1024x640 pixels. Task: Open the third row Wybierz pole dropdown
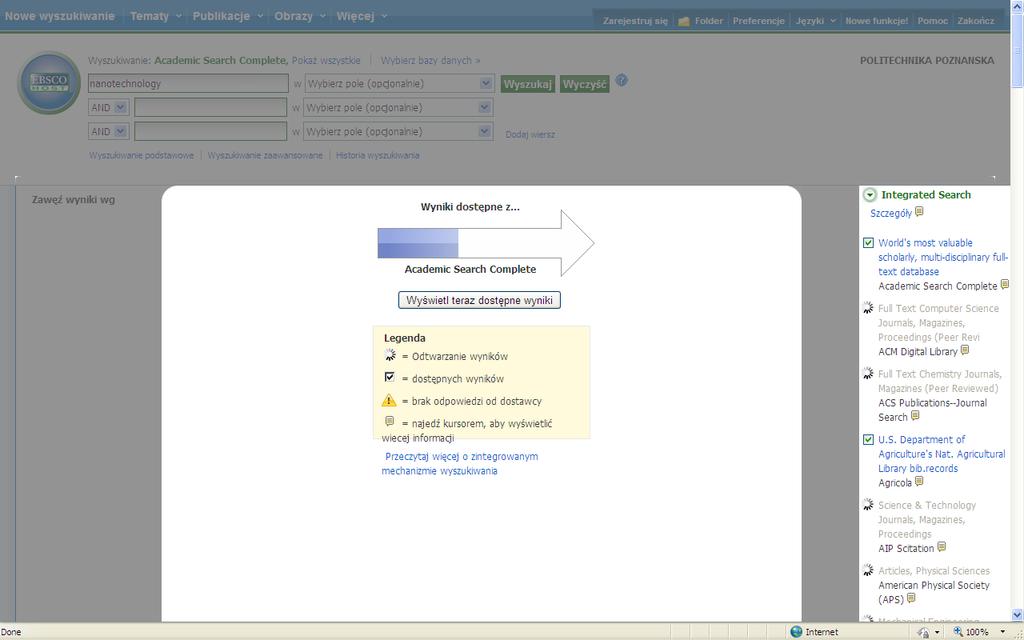485,131
